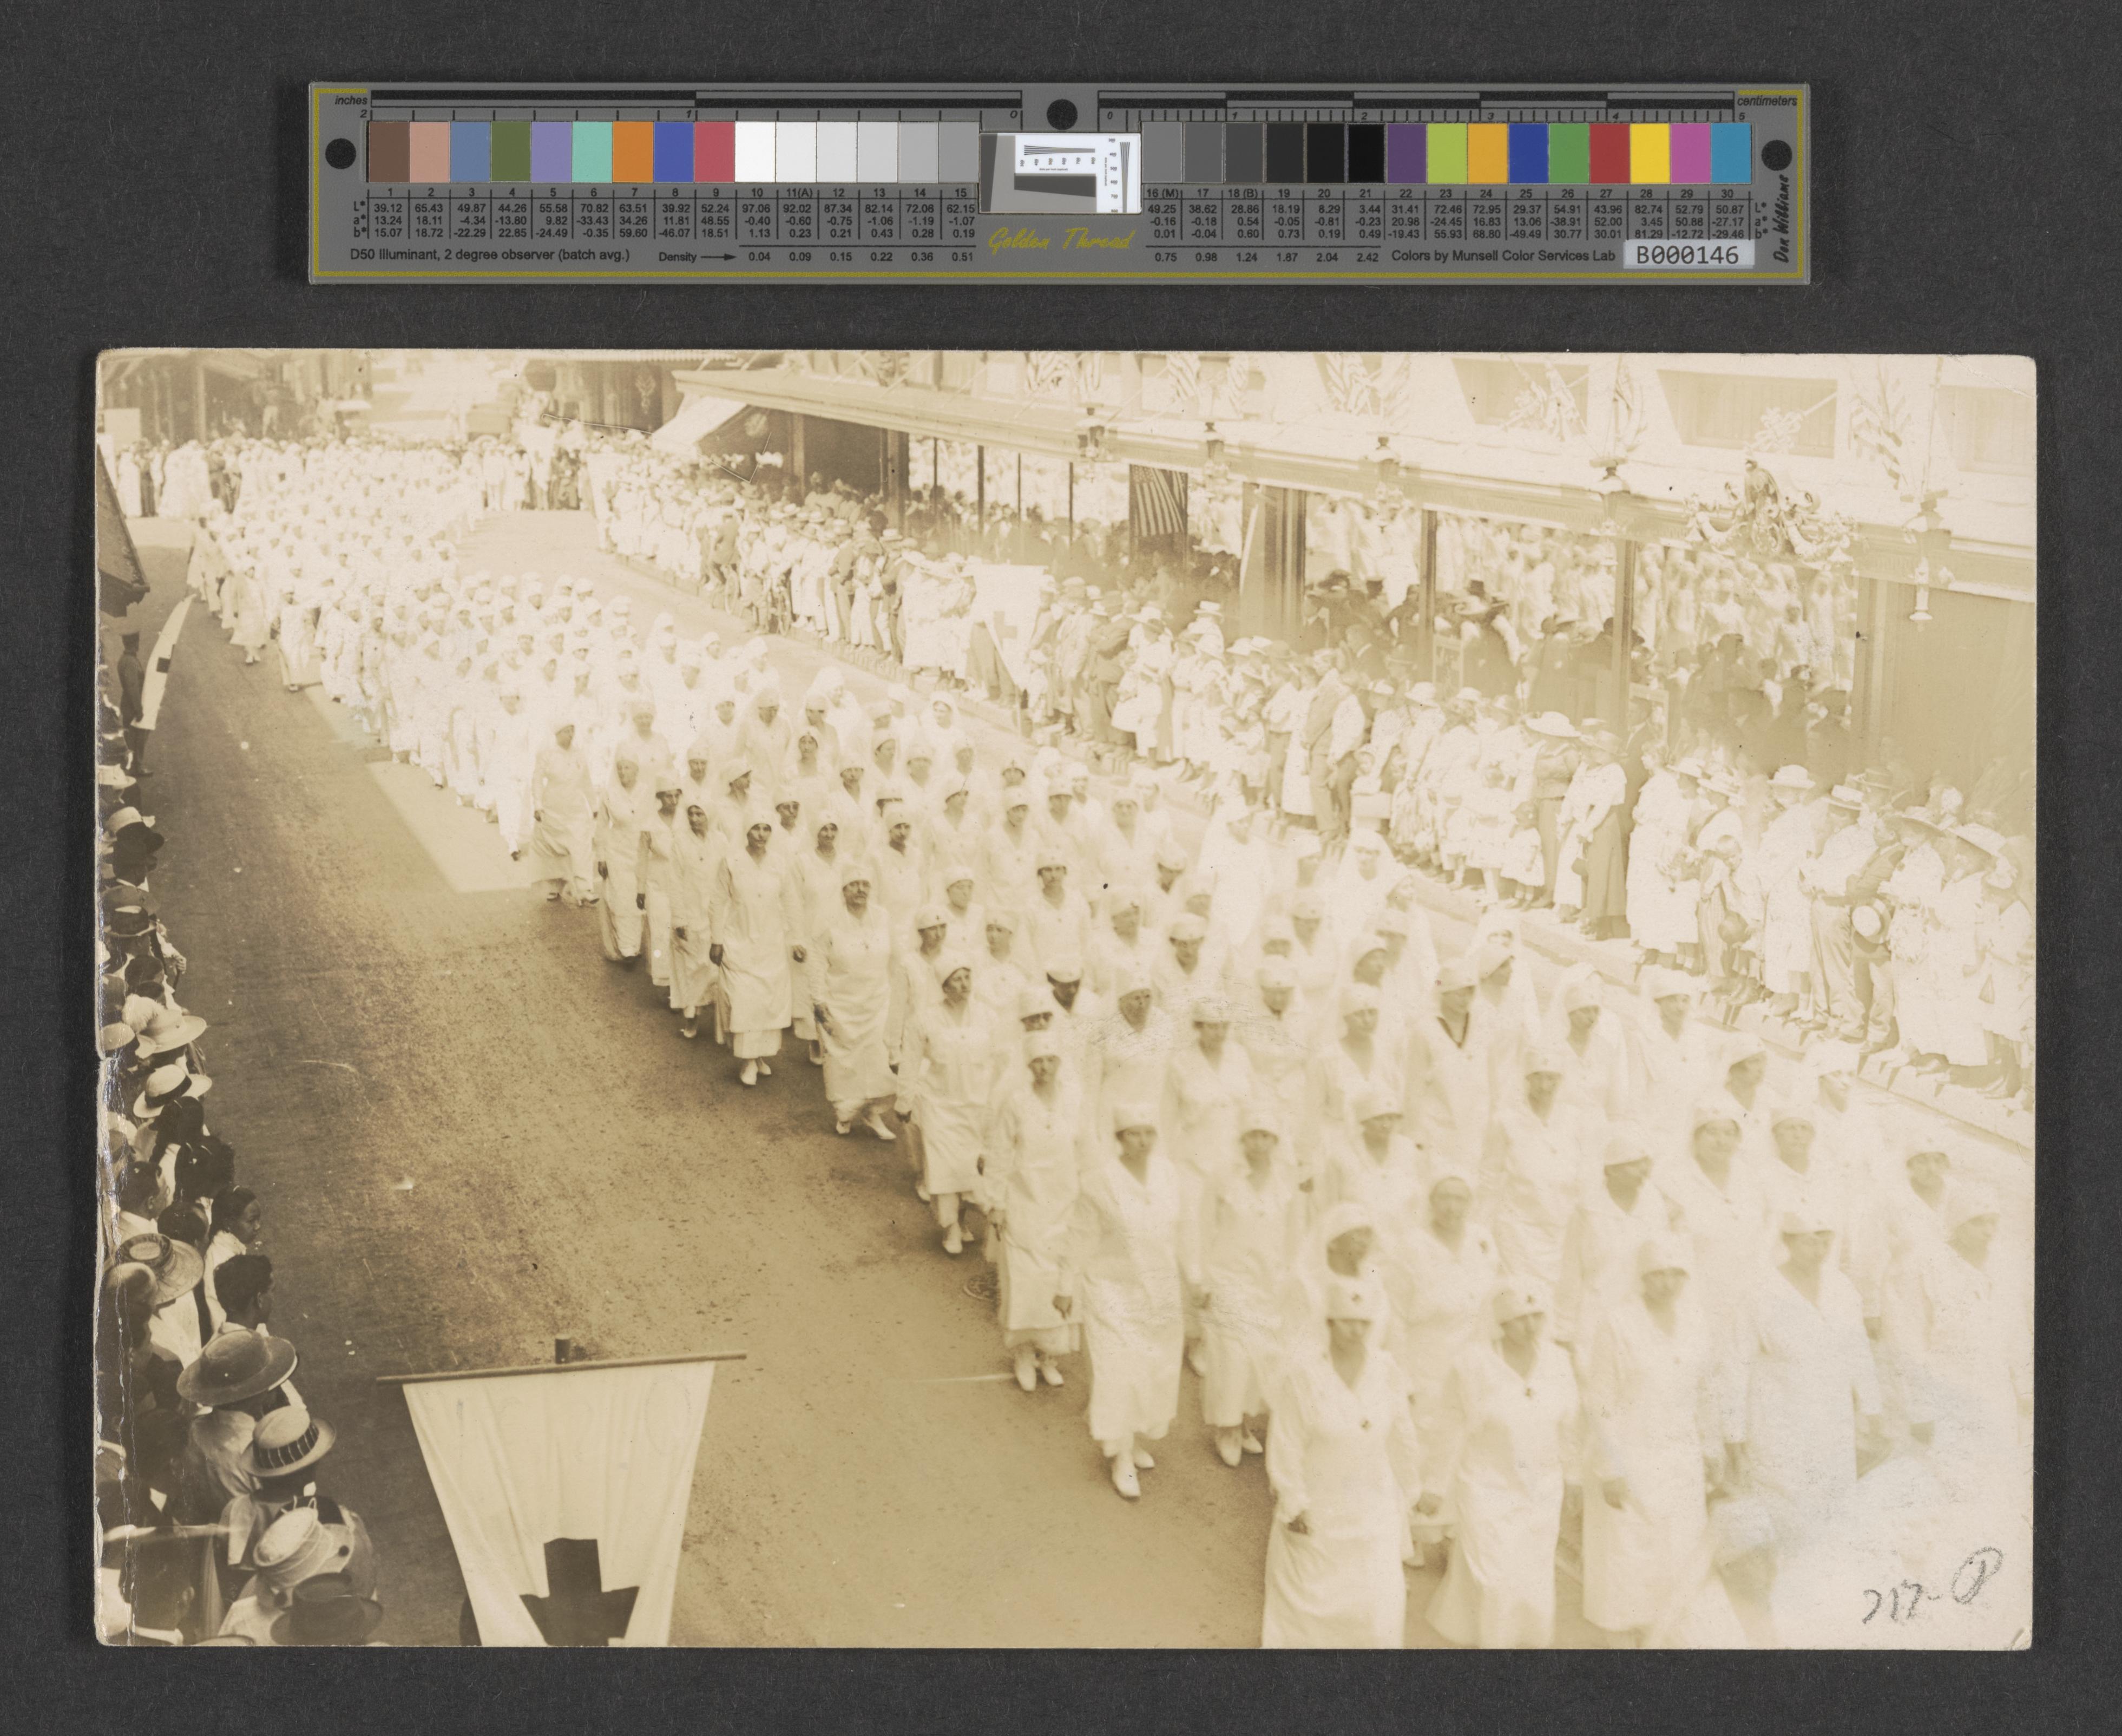Viewport: 2122px width, 1736px height.
Task: Select the orange color patch numbered 7
Action: point(633,152)
